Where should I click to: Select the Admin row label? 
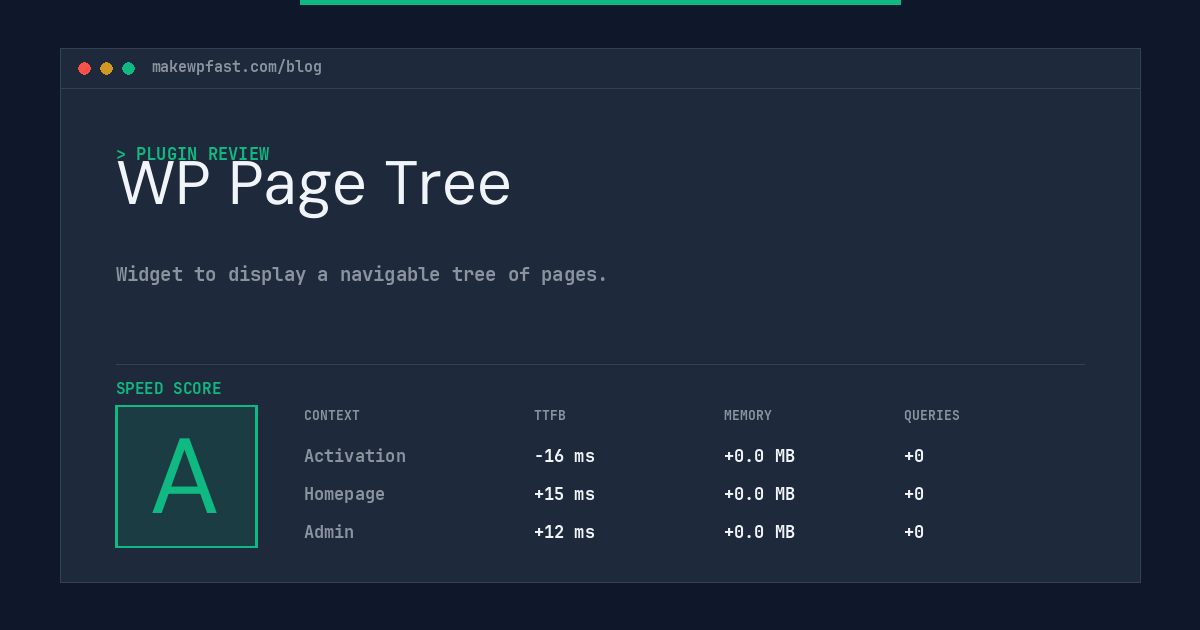[x=329, y=532]
